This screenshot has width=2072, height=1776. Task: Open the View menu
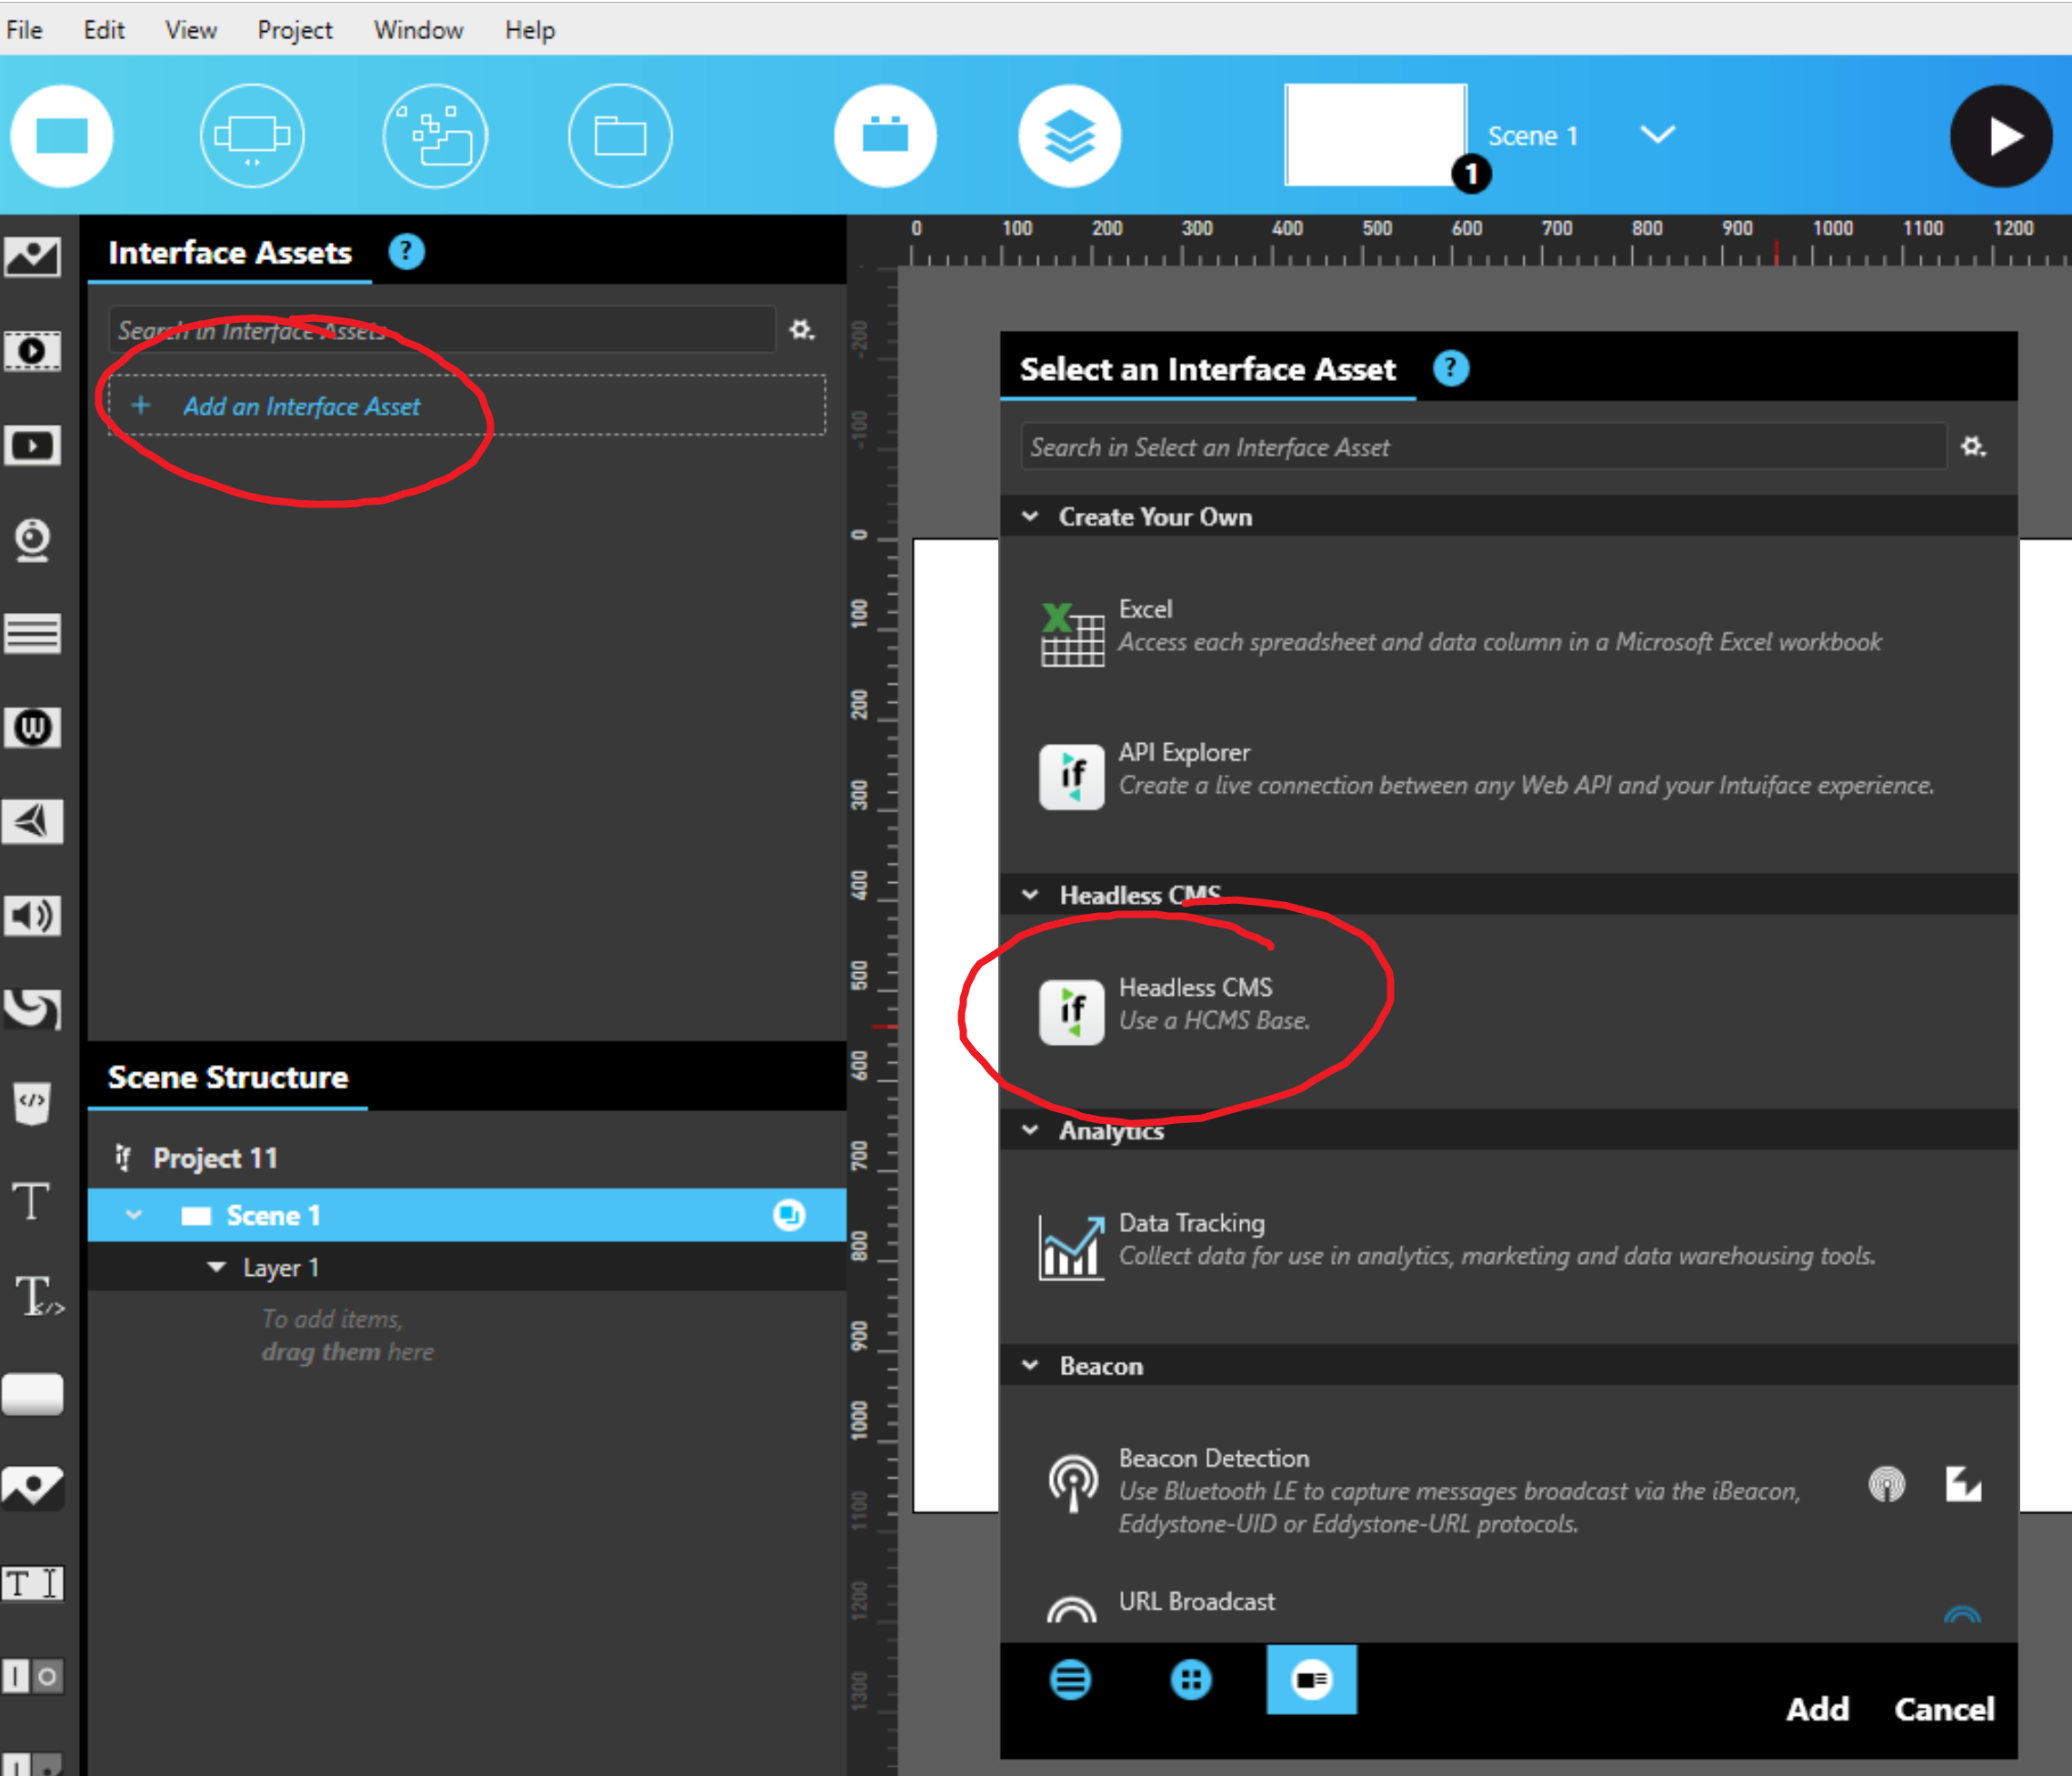click(x=190, y=30)
